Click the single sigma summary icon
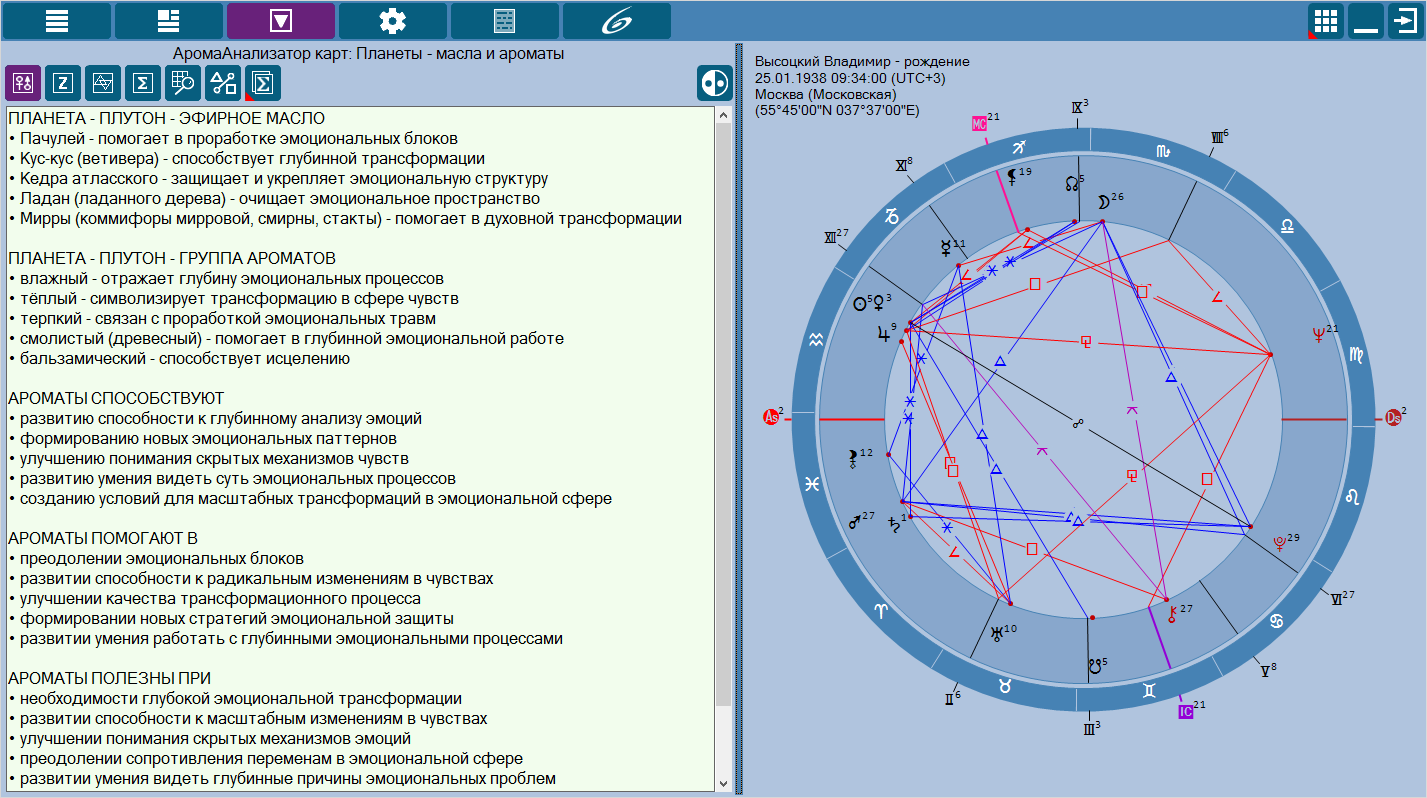Viewport: 1427px width, 798px height. pyautogui.click(x=142, y=84)
